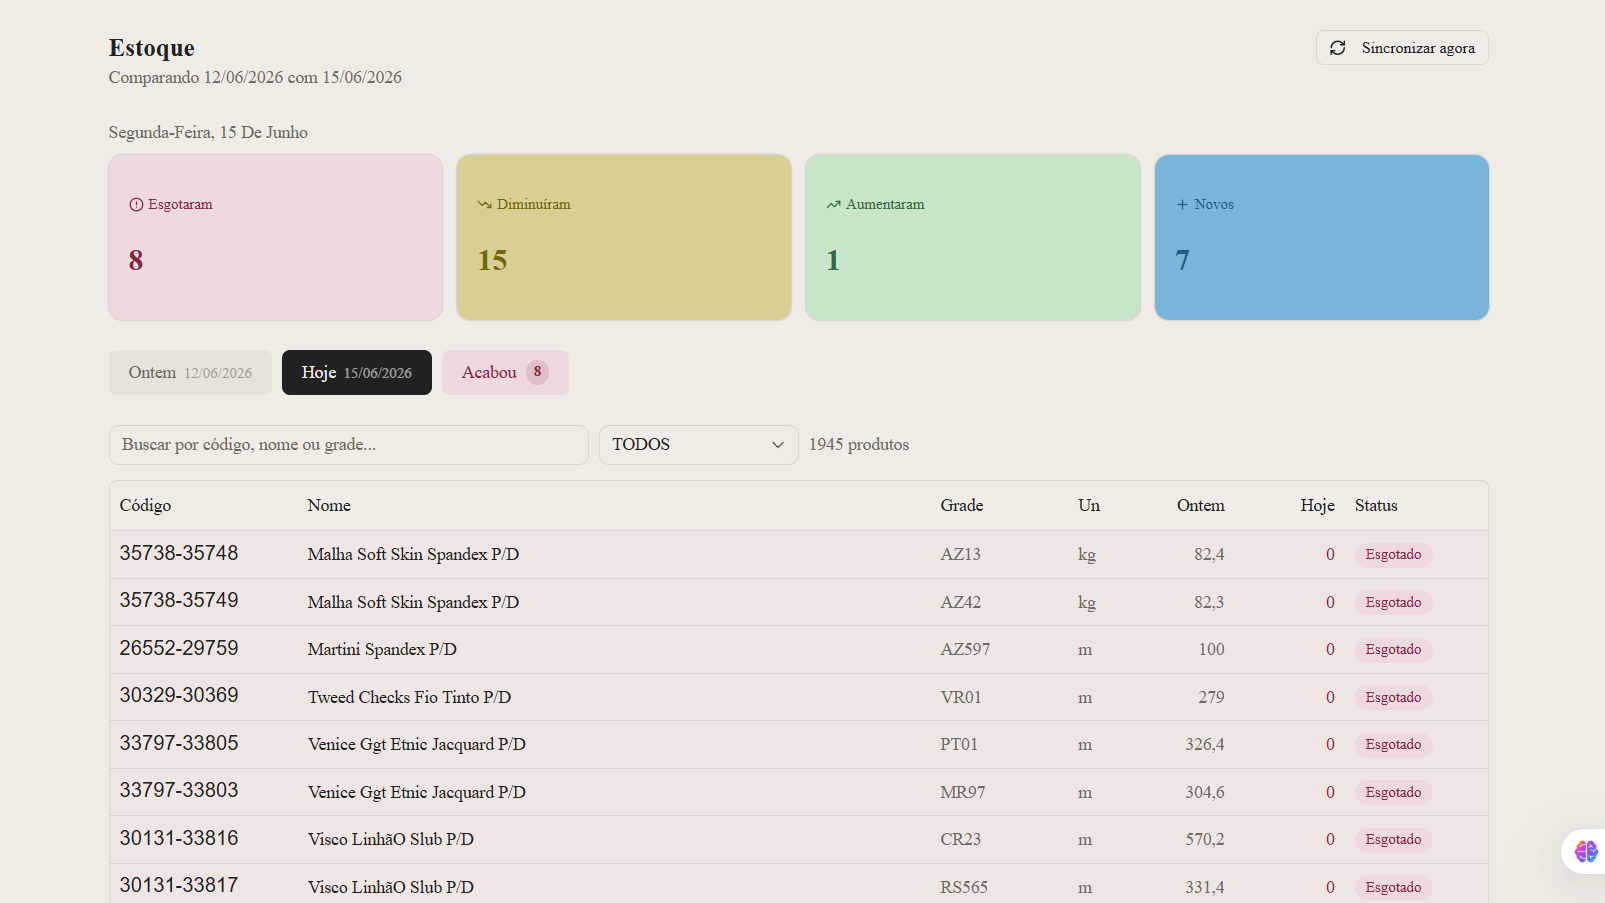Click the sync refresh icon
Image resolution: width=1605 pixels, height=903 pixels.
coord(1337,48)
